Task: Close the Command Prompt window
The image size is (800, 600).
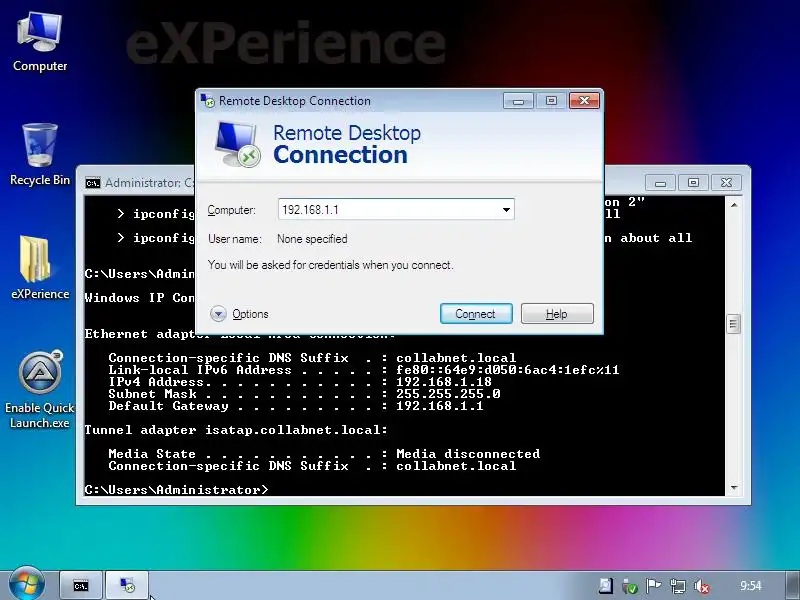Action: click(x=726, y=183)
